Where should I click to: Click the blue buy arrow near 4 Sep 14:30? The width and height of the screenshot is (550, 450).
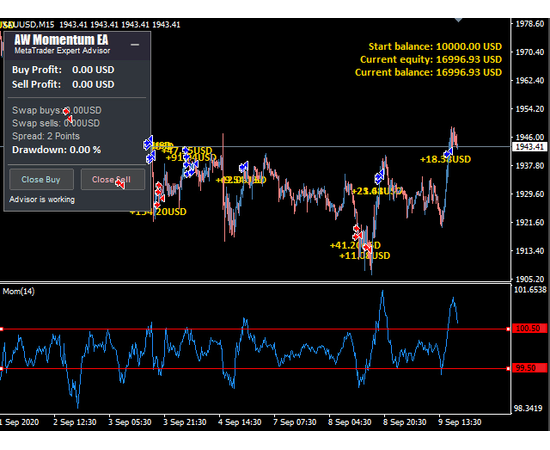244,167
